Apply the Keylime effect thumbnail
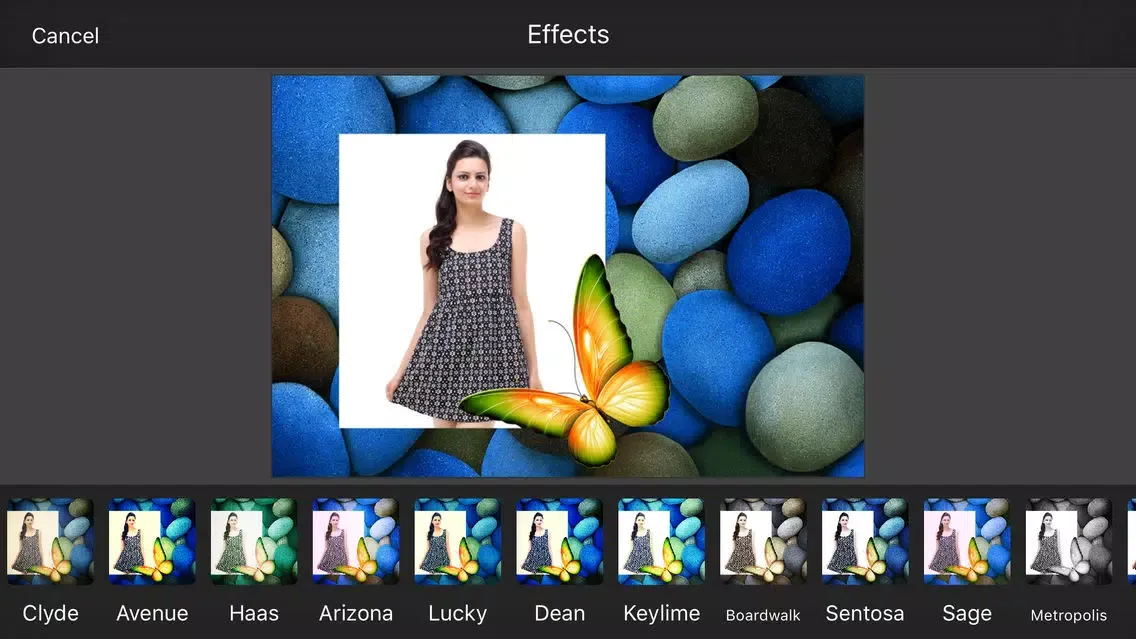Image resolution: width=1136 pixels, height=639 pixels. 661,541
